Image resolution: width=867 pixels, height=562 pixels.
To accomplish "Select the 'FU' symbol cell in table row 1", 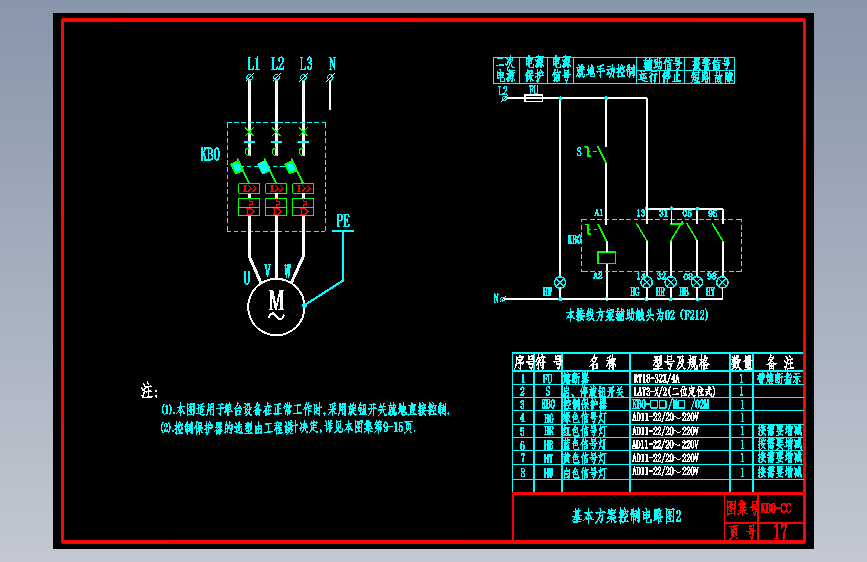I will click(547, 378).
